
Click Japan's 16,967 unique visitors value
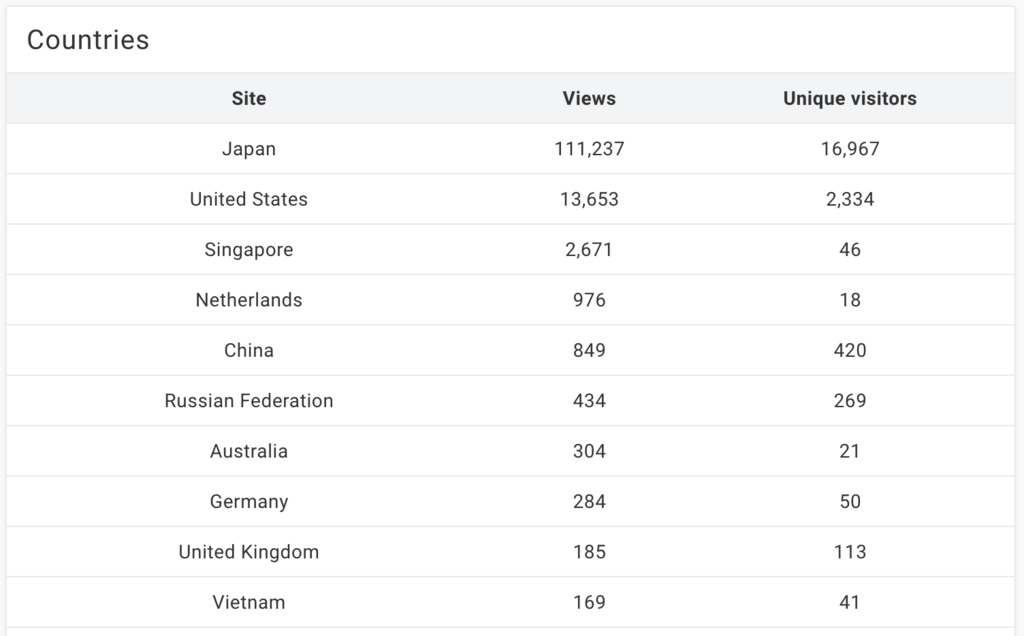point(850,149)
